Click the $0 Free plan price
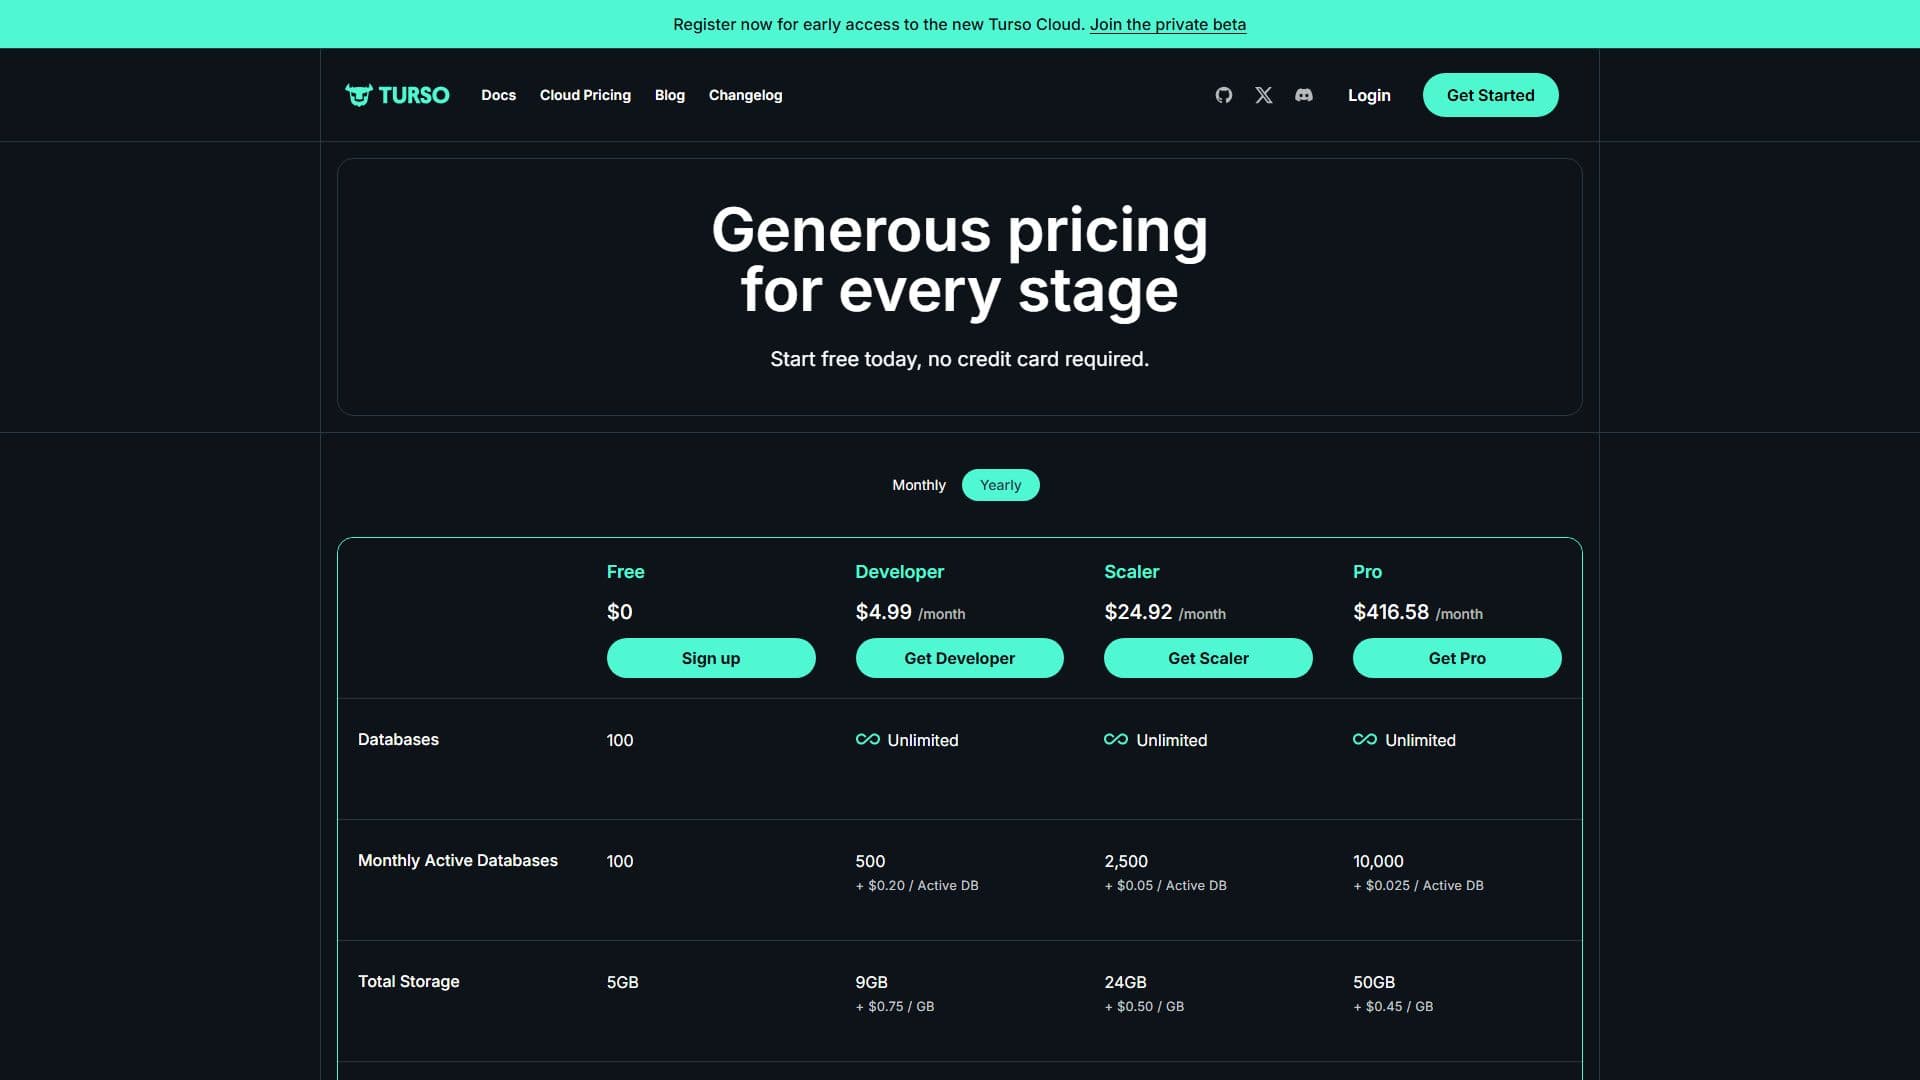The image size is (1920, 1080). (620, 612)
